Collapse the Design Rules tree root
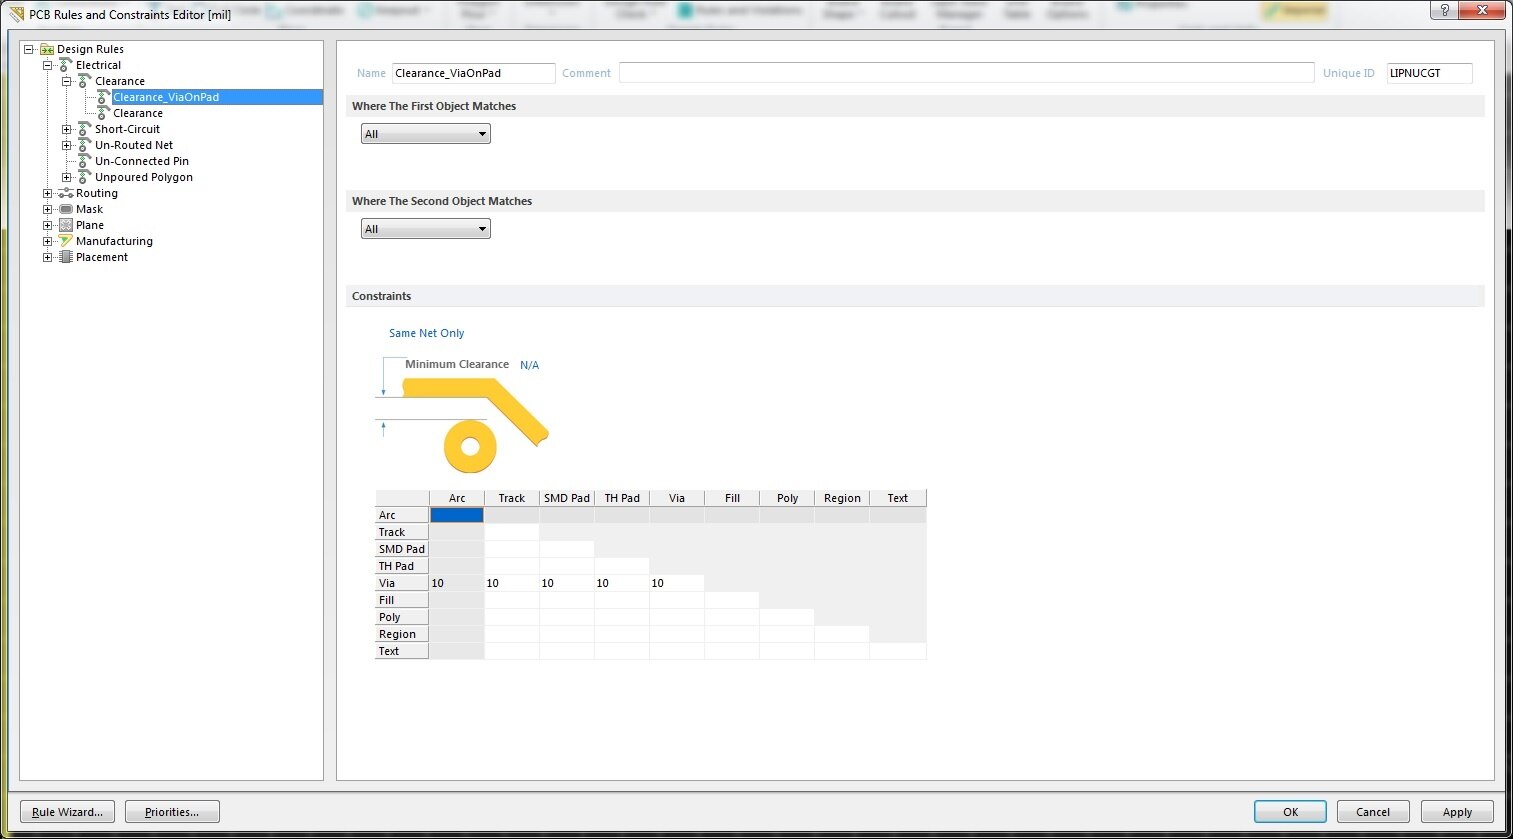This screenshot has width=1513, height=839. point(29,49)
